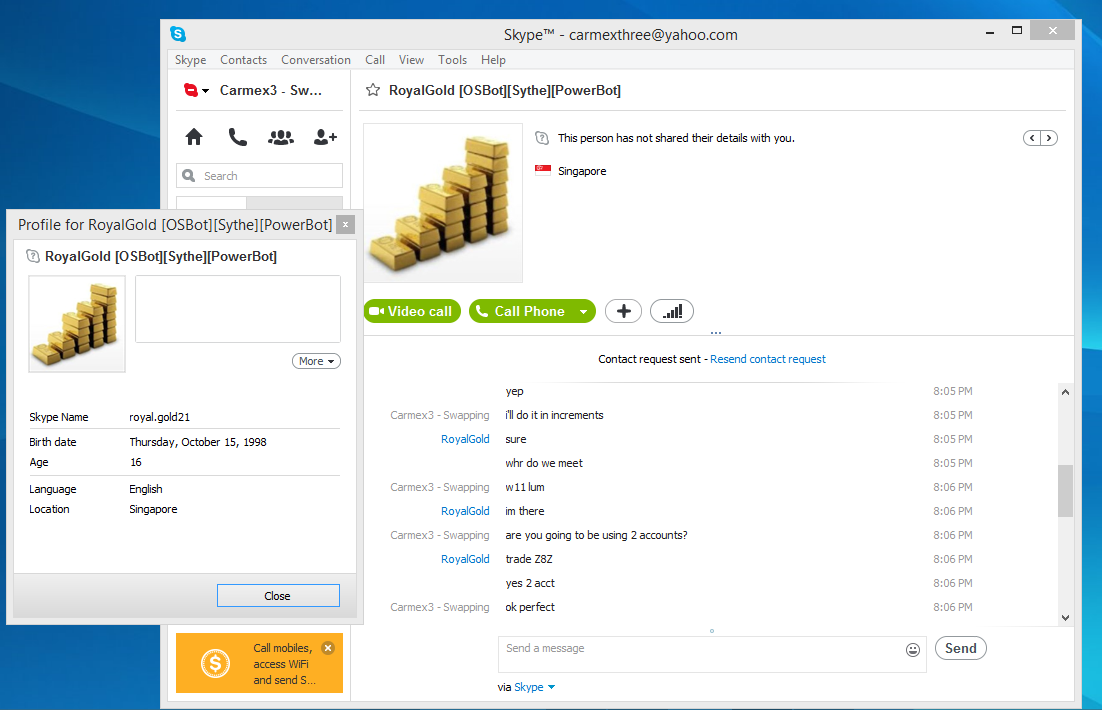Check call quality signal bars icon

pos(672,311)
